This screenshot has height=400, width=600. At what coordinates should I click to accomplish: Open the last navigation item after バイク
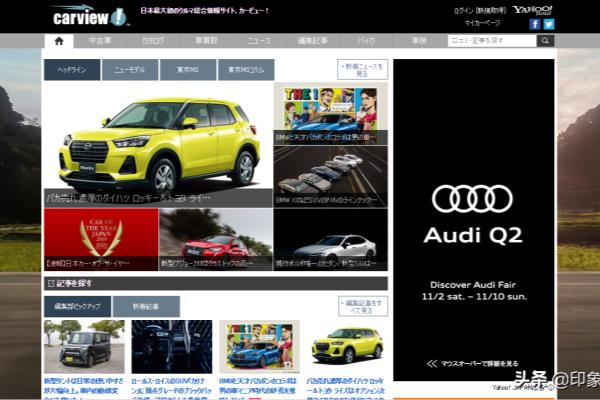(x=419, y=41)
